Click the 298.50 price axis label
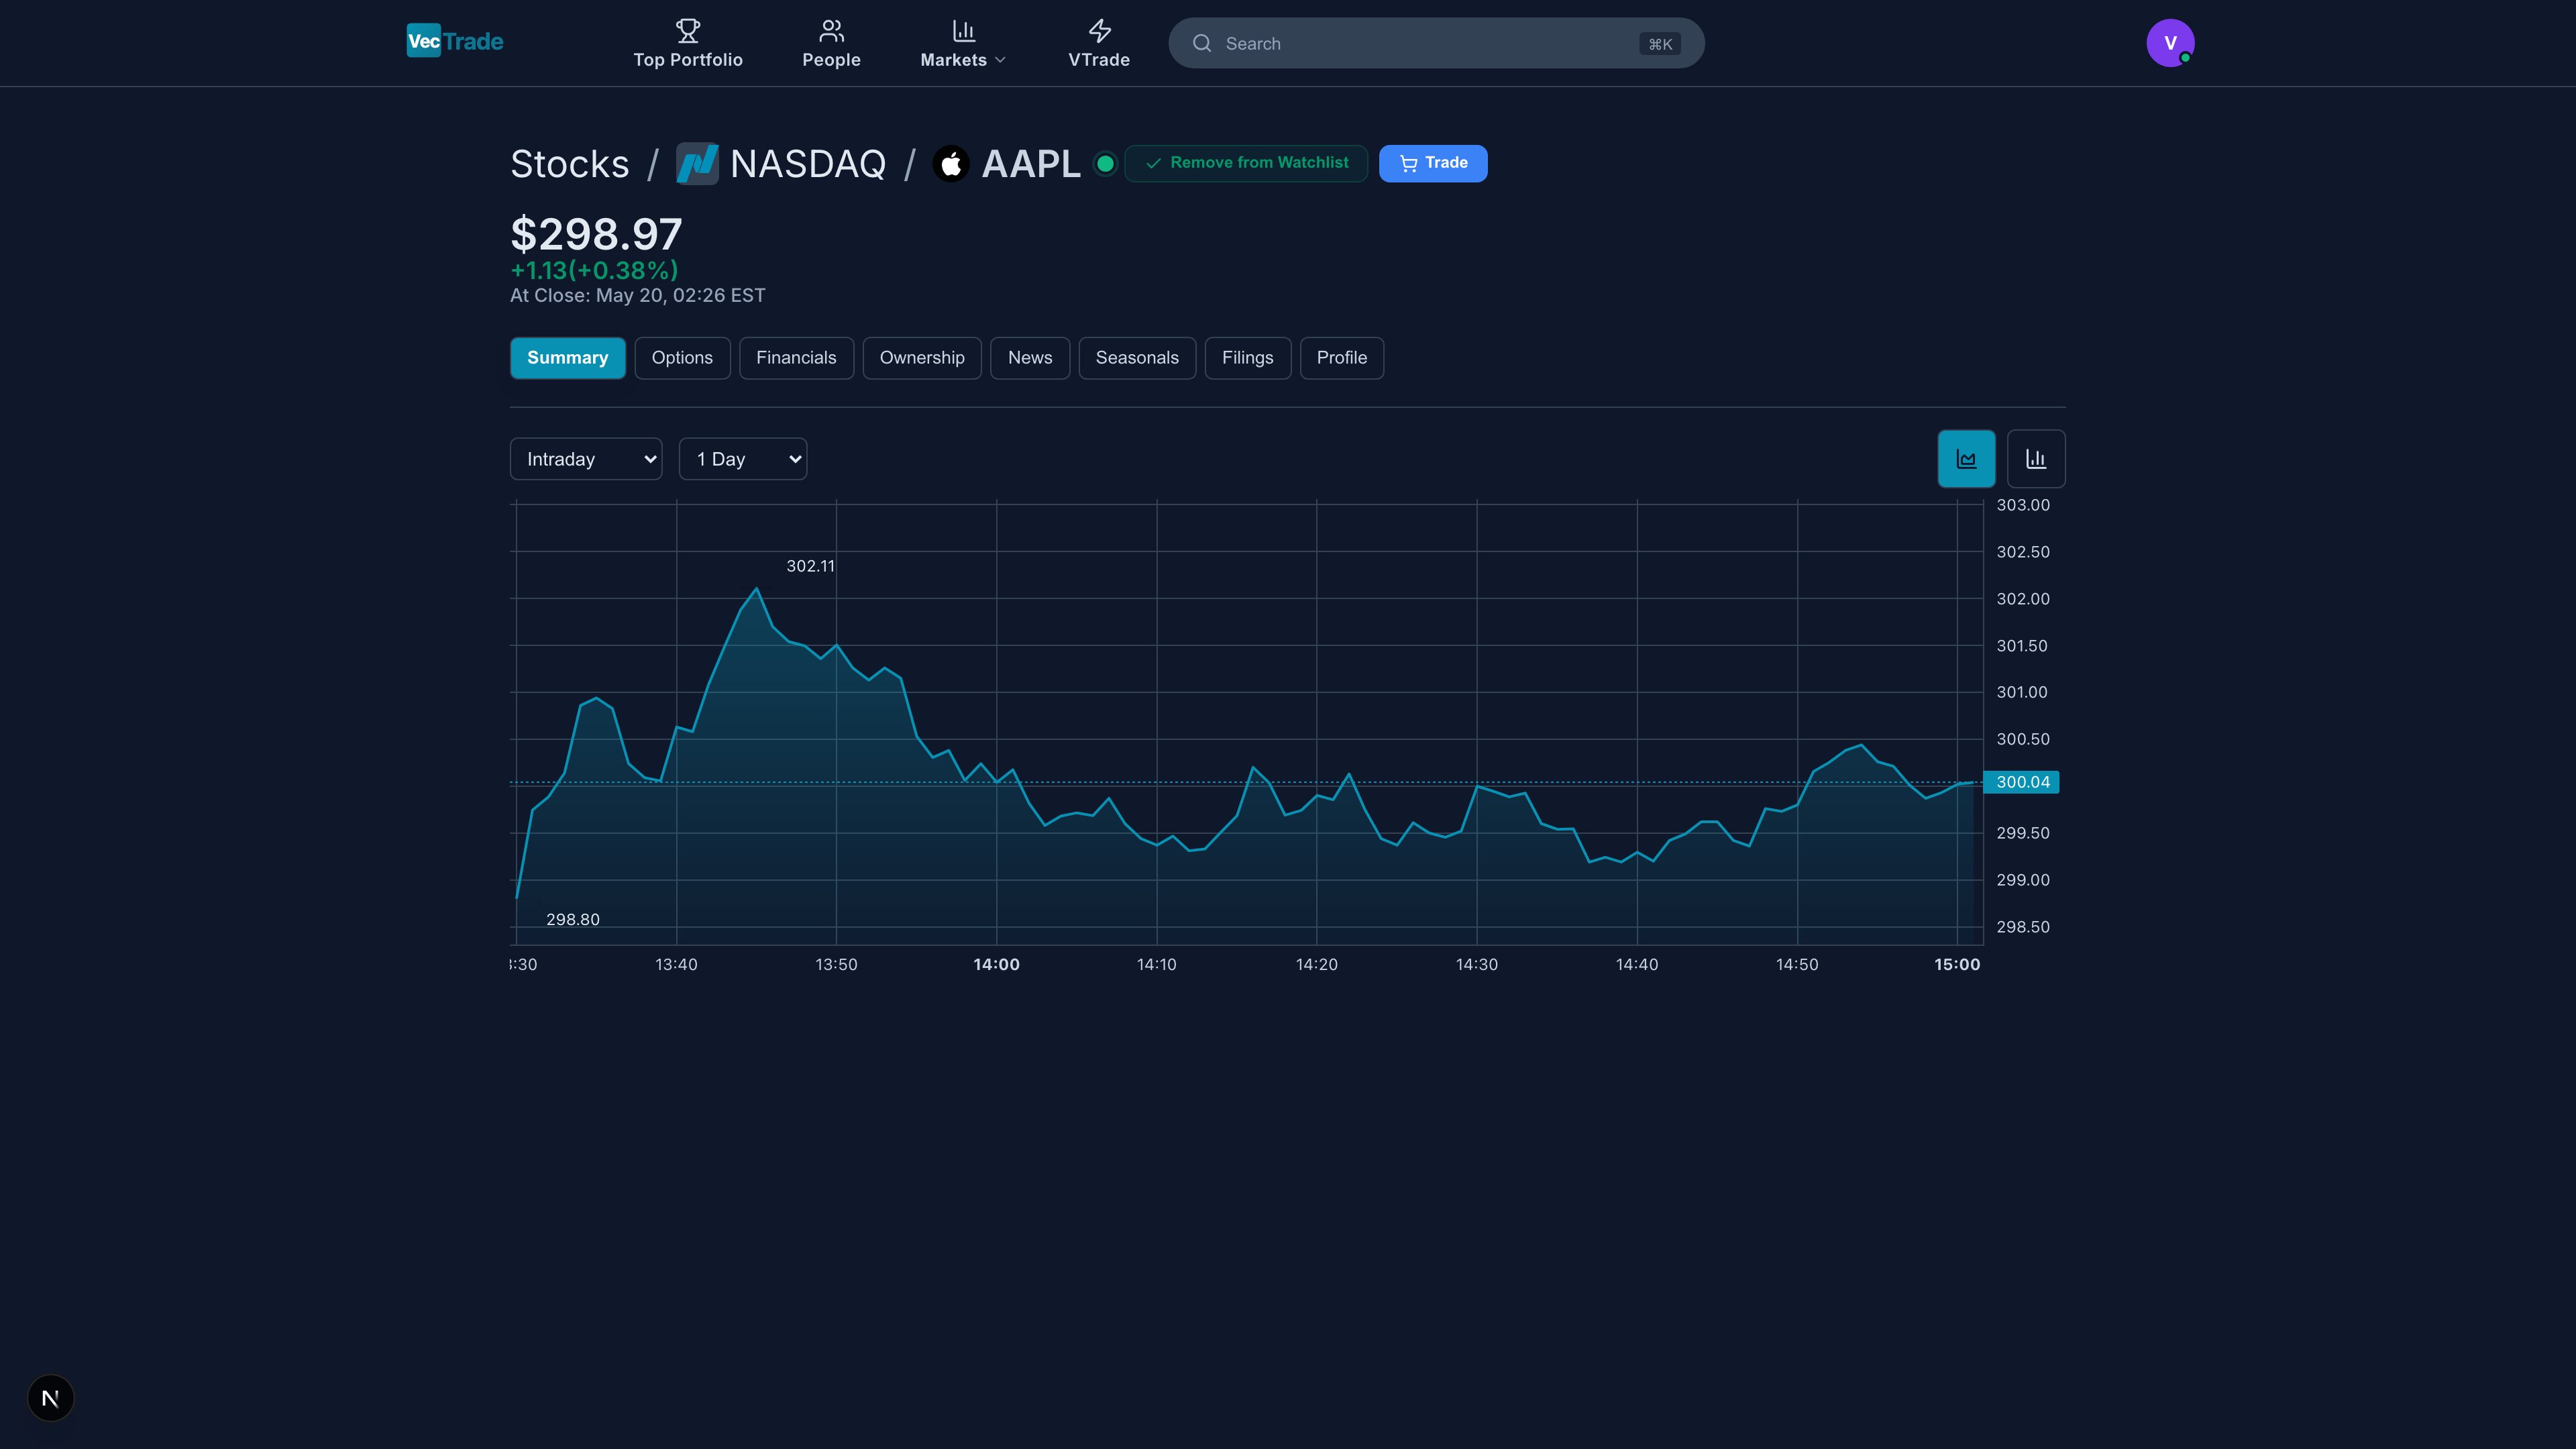2576x1449 pixels. click(2023, 927)
